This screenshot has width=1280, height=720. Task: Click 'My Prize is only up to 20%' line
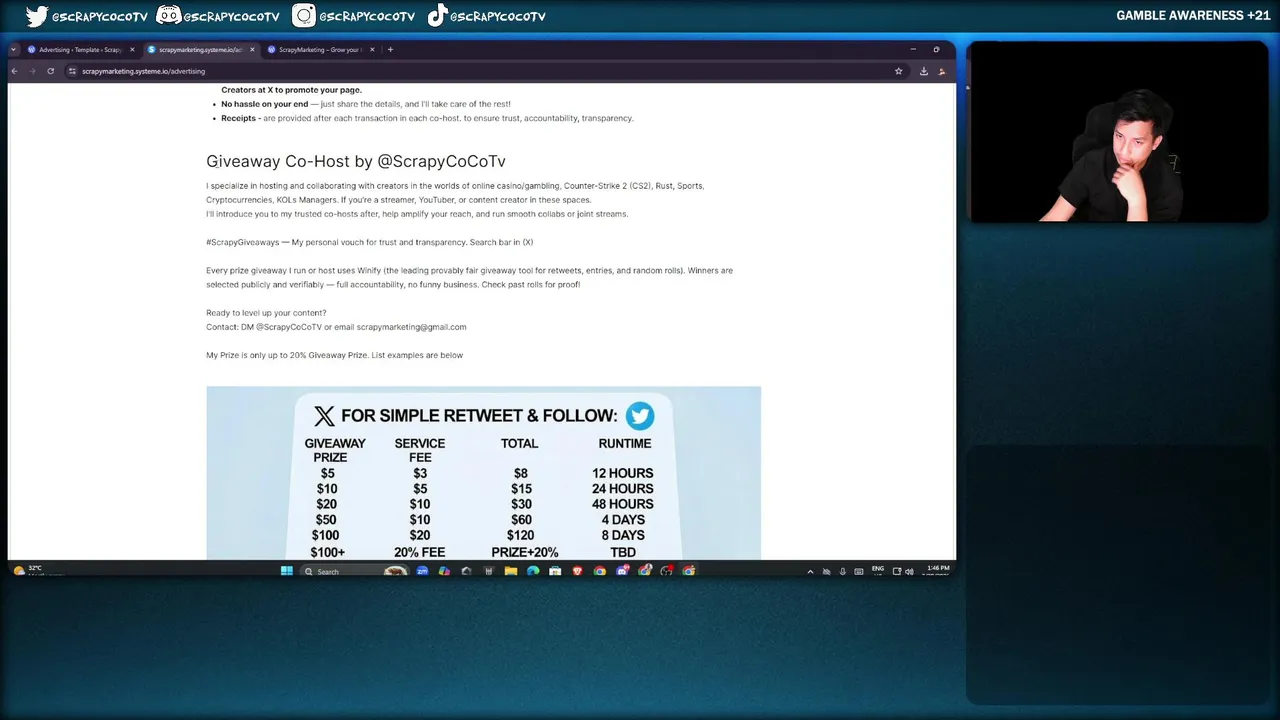(334, 355)
